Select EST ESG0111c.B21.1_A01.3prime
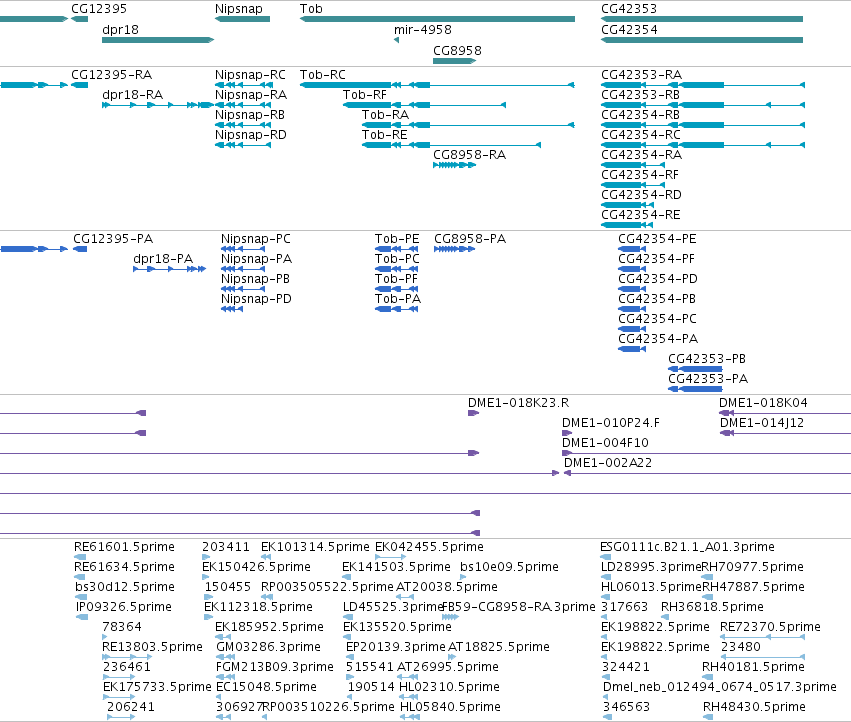The image size is (851, 722). pyautogui.click(x=687, y=547)
